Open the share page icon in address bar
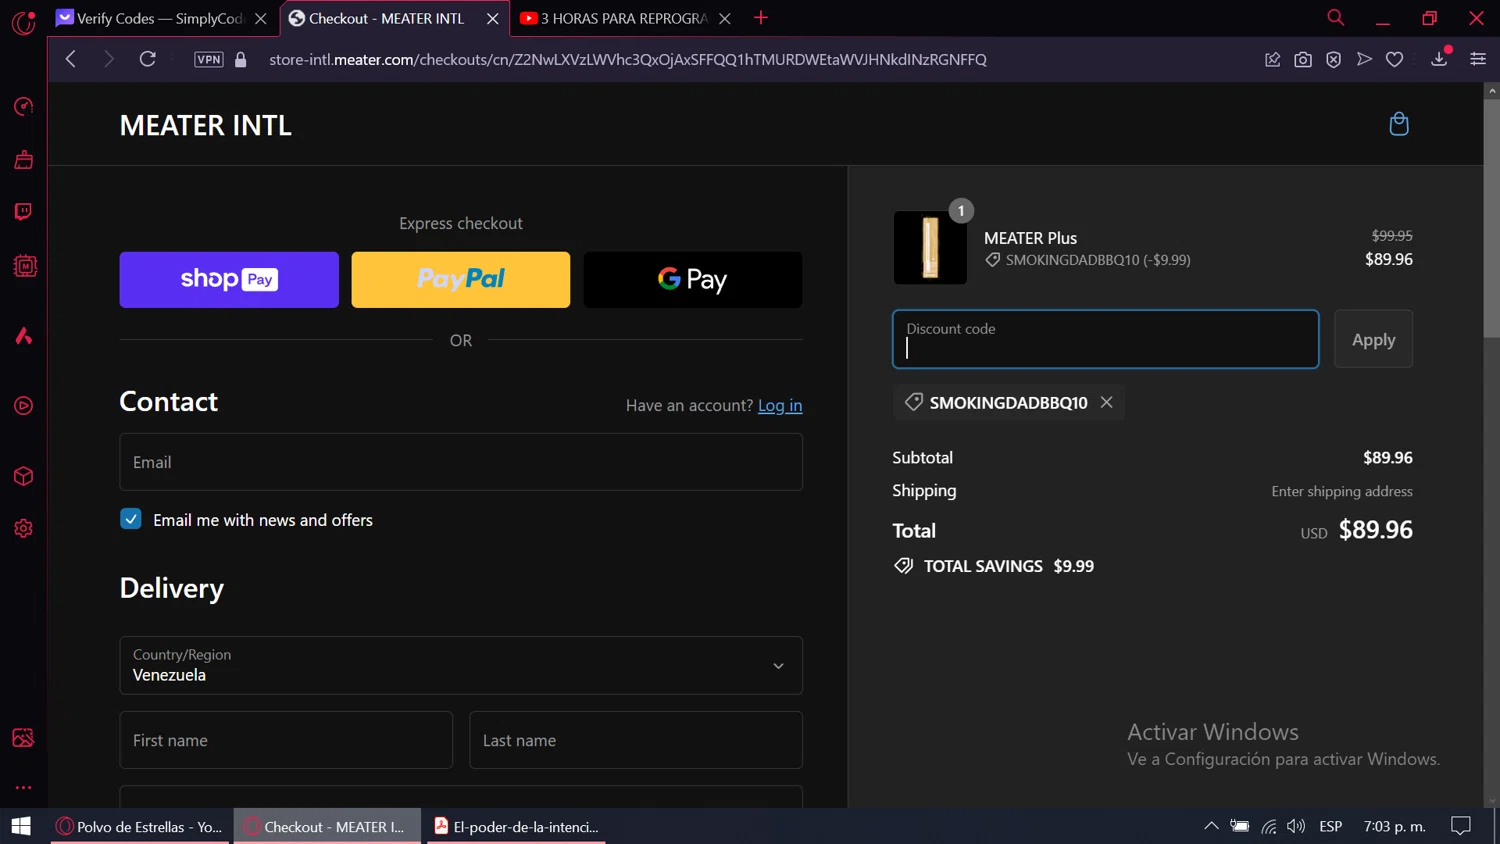This screenshot has width=1500, height=844. [x=1272, y=59]
